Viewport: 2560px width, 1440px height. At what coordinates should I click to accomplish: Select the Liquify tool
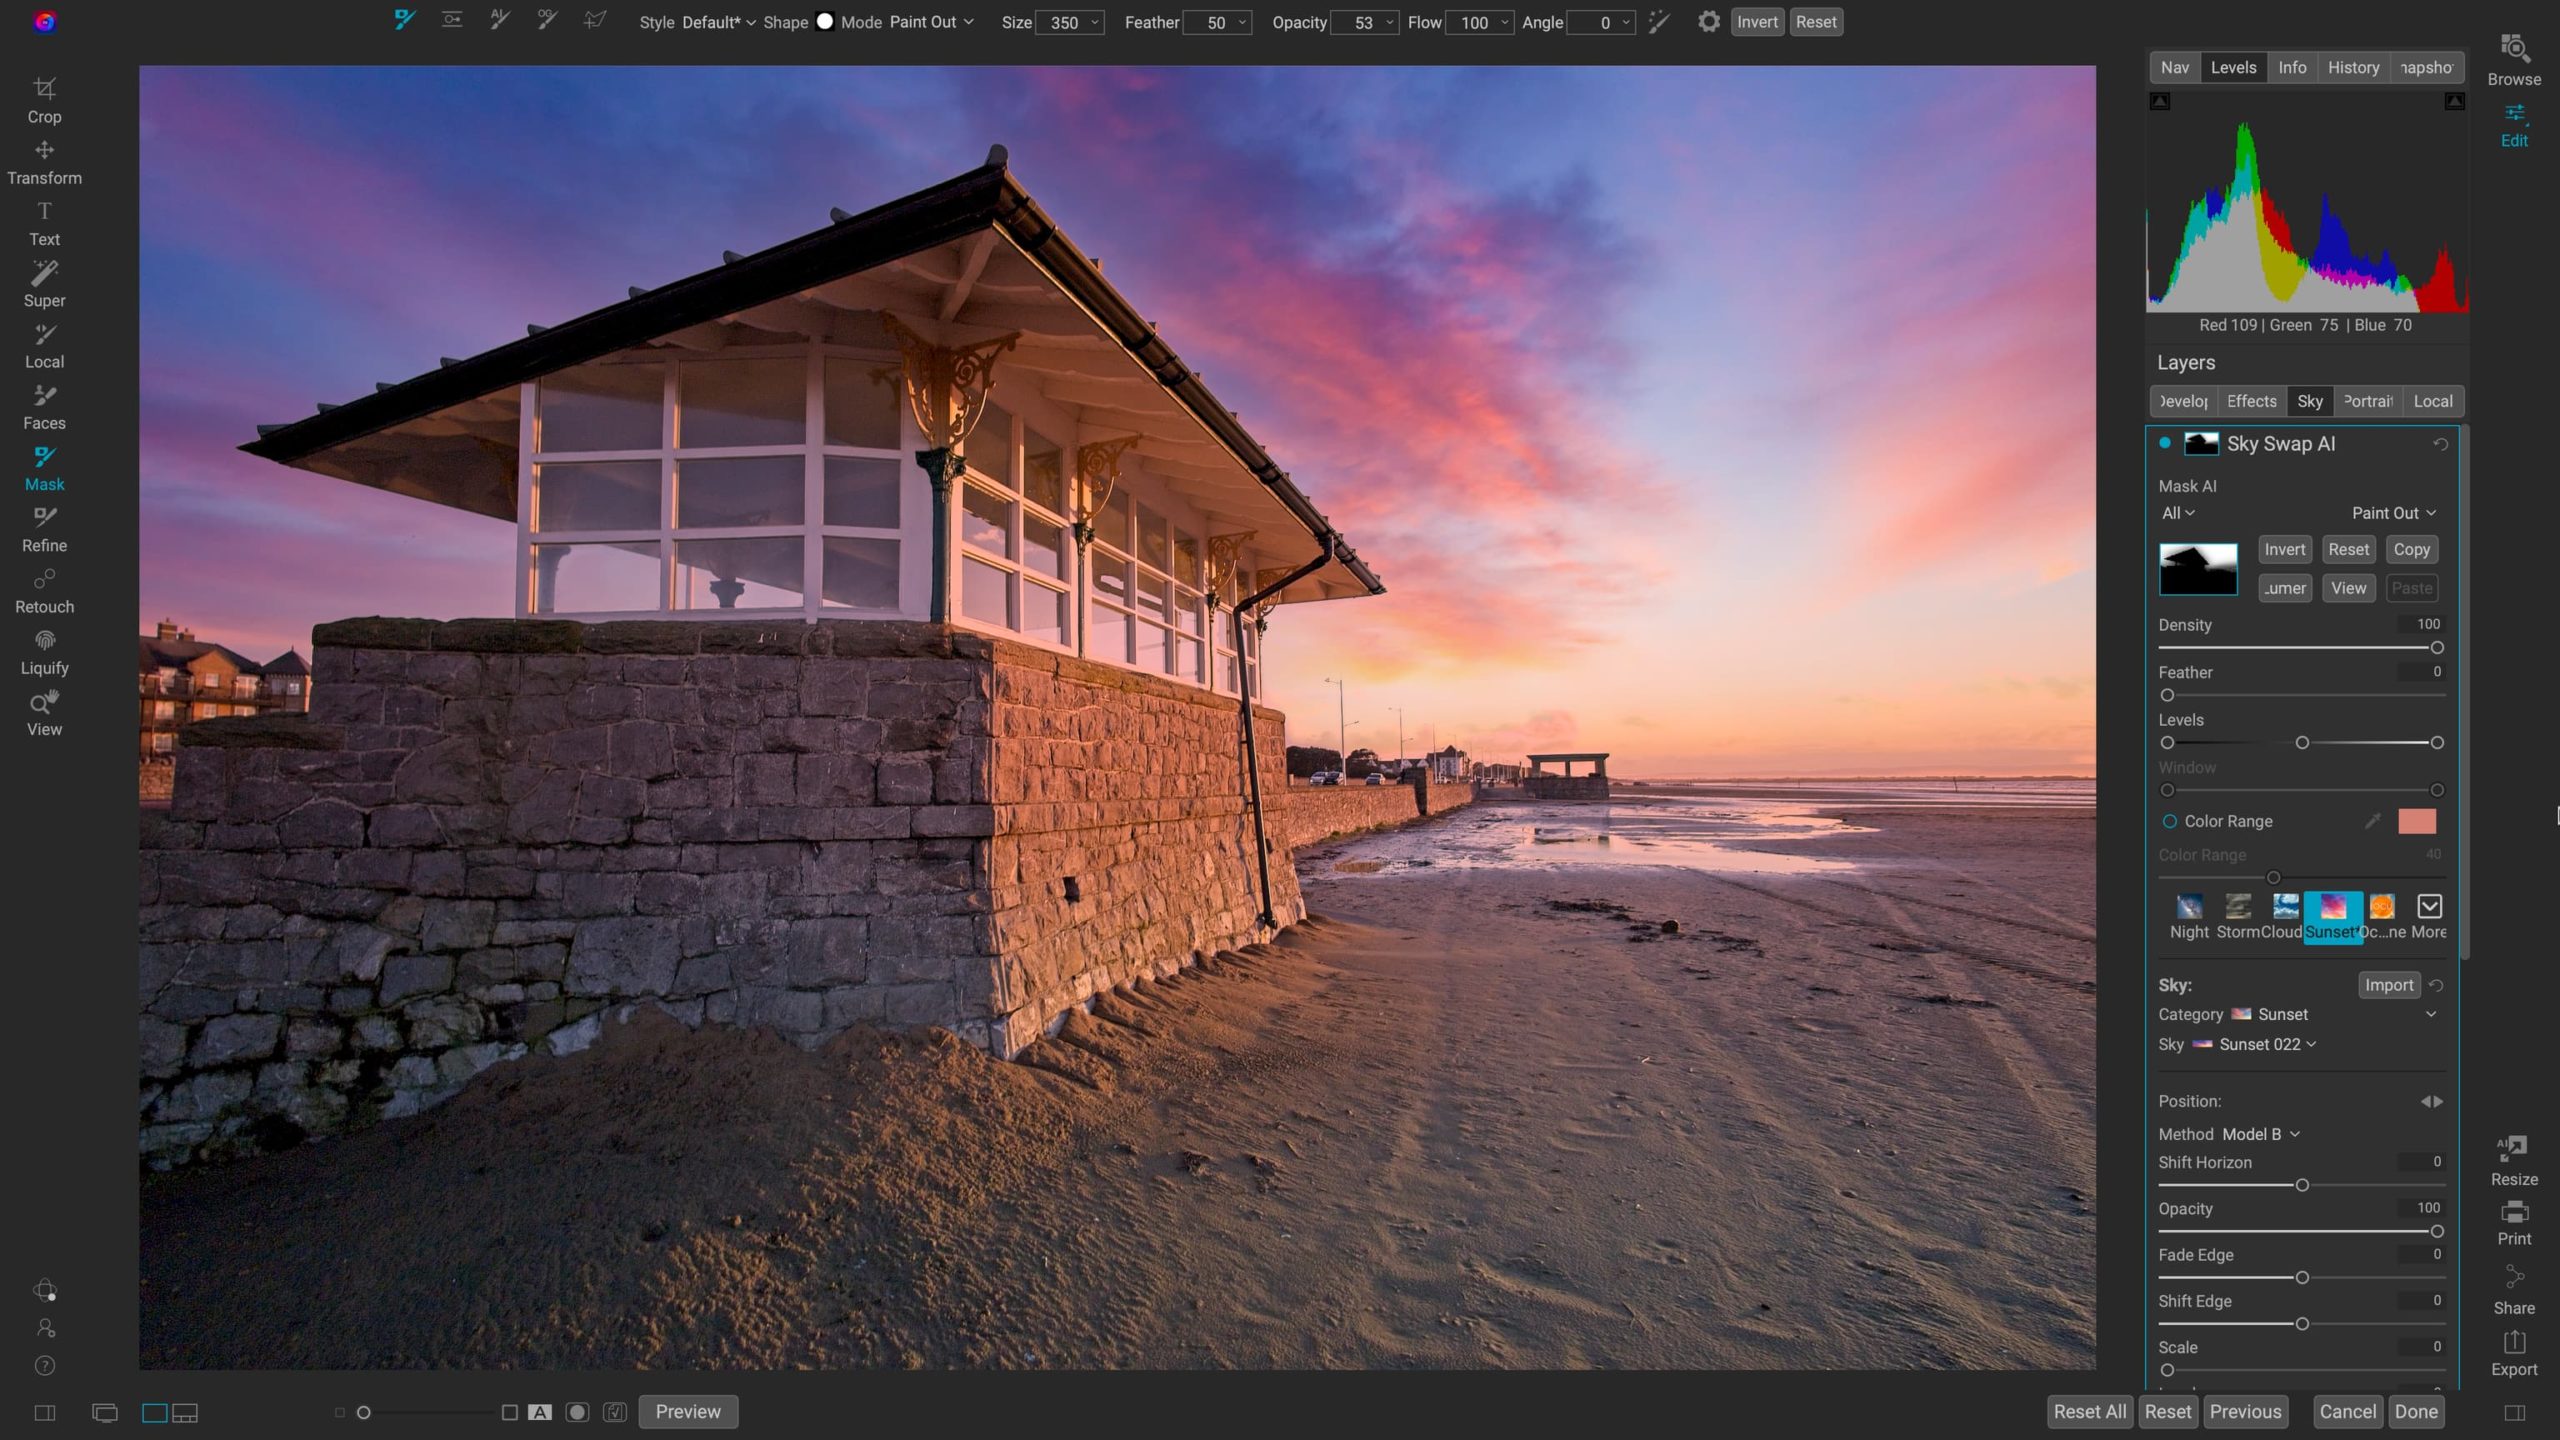pos(44,651)
